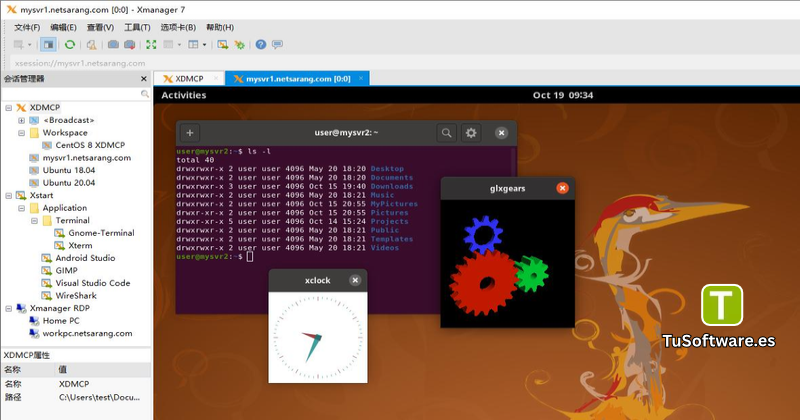Open the 工具(T) menu
The image size is (800, 420).
pos(137,28)
